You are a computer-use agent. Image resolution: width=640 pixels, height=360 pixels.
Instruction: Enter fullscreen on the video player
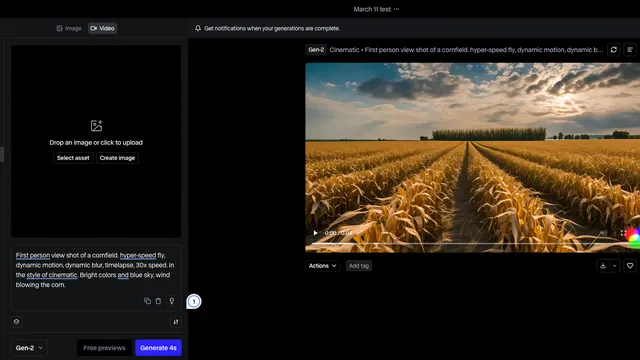pyautogui.click(x=623, y=233)
